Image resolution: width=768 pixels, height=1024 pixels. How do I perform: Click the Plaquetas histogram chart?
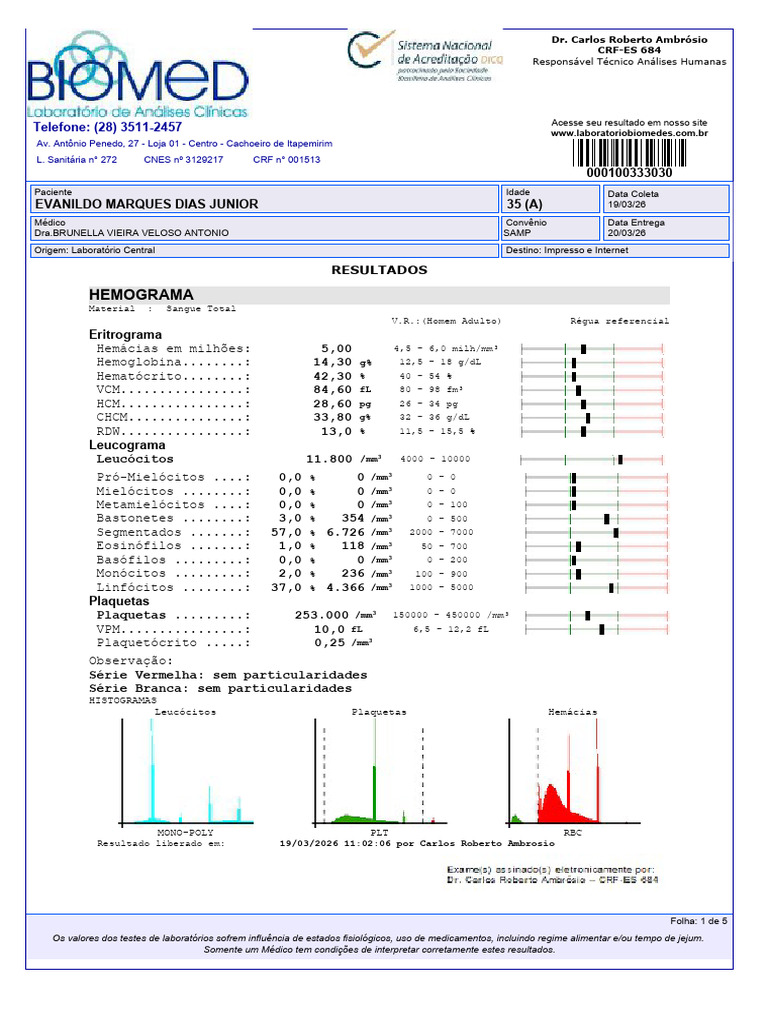(380, 773)
